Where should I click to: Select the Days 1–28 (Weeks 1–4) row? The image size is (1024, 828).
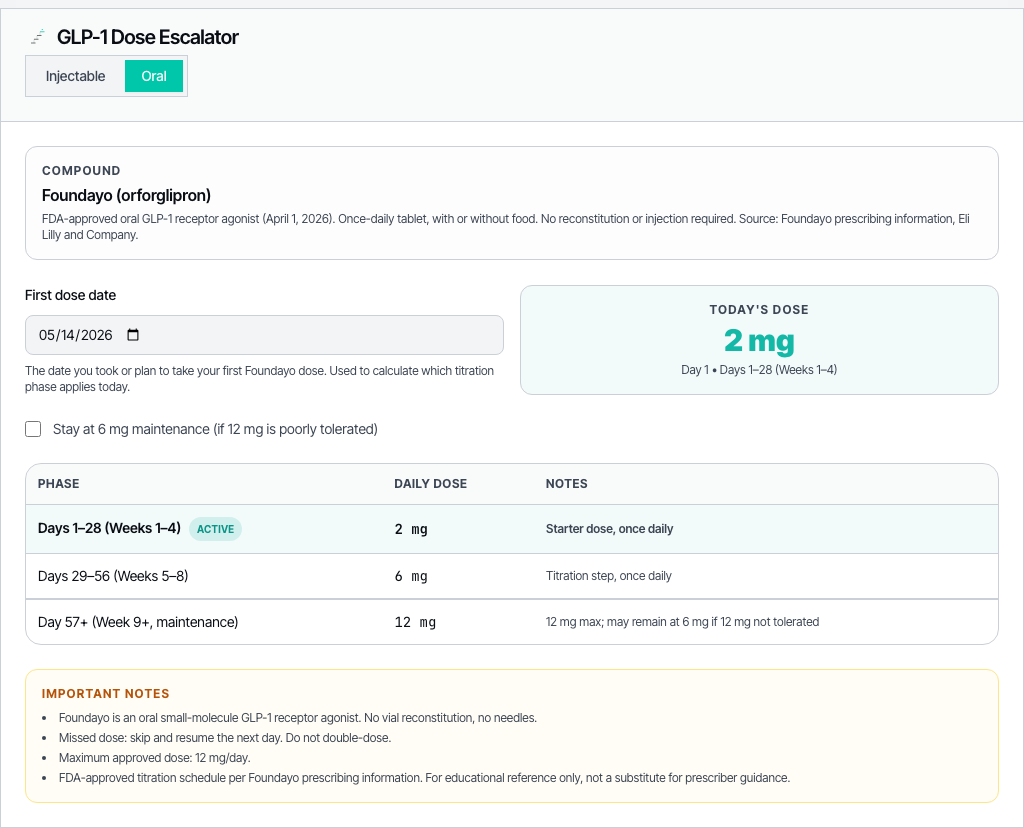[x=512, y=529]
